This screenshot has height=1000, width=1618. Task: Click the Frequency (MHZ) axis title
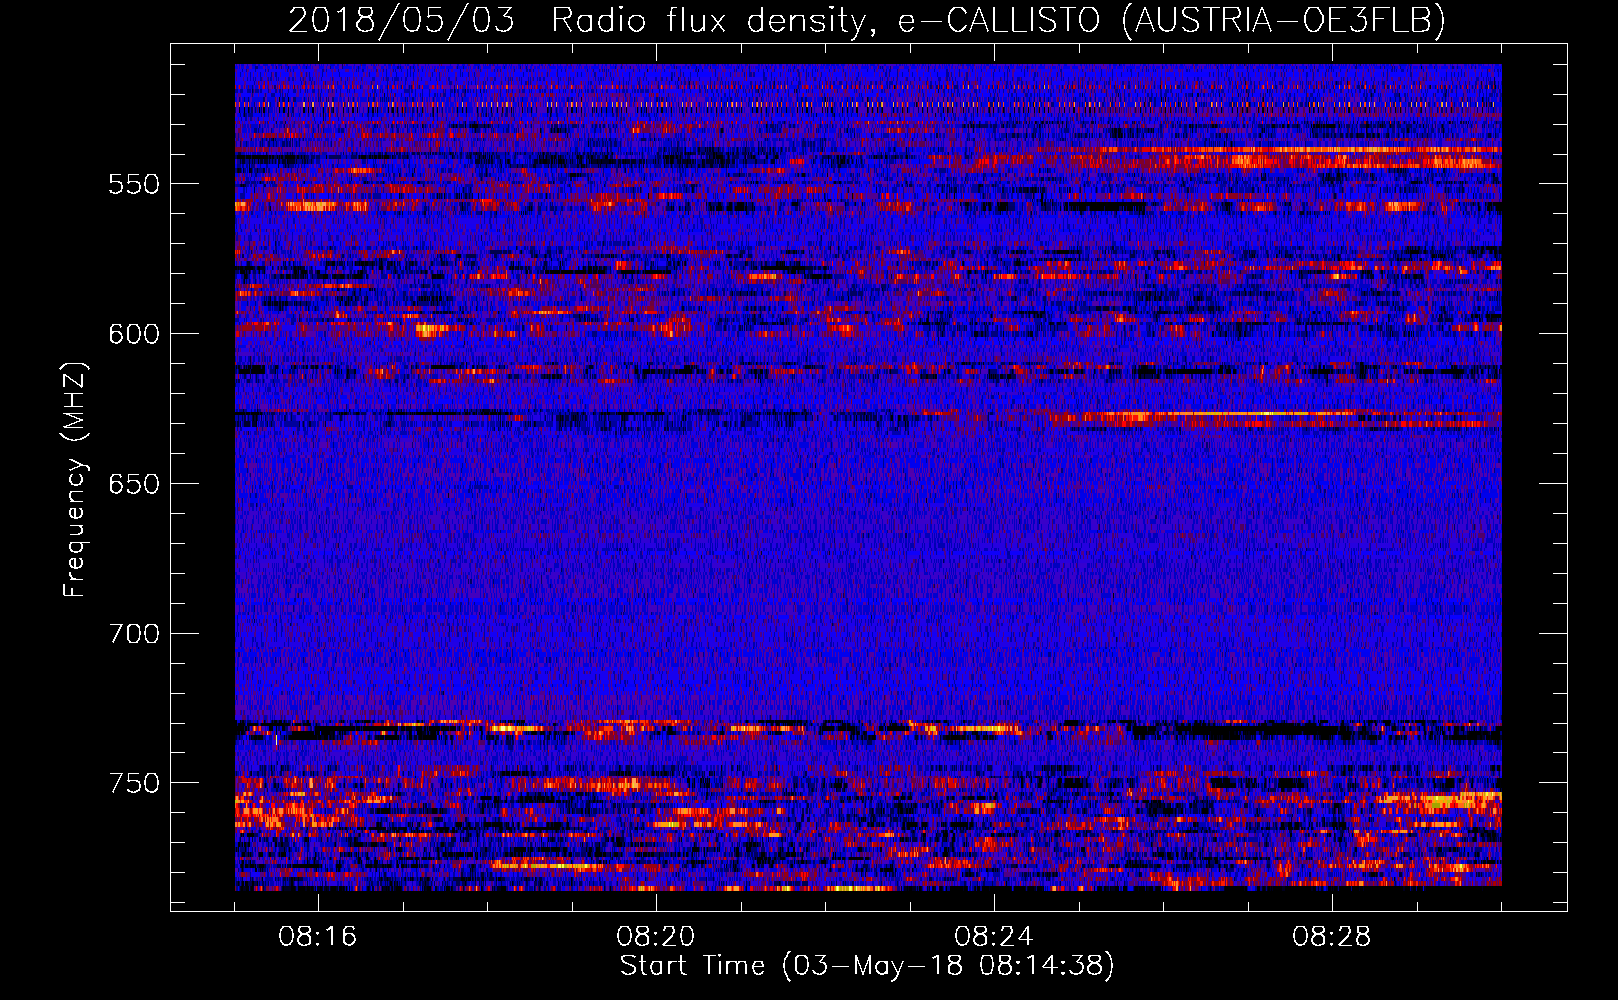pos(76,479)
